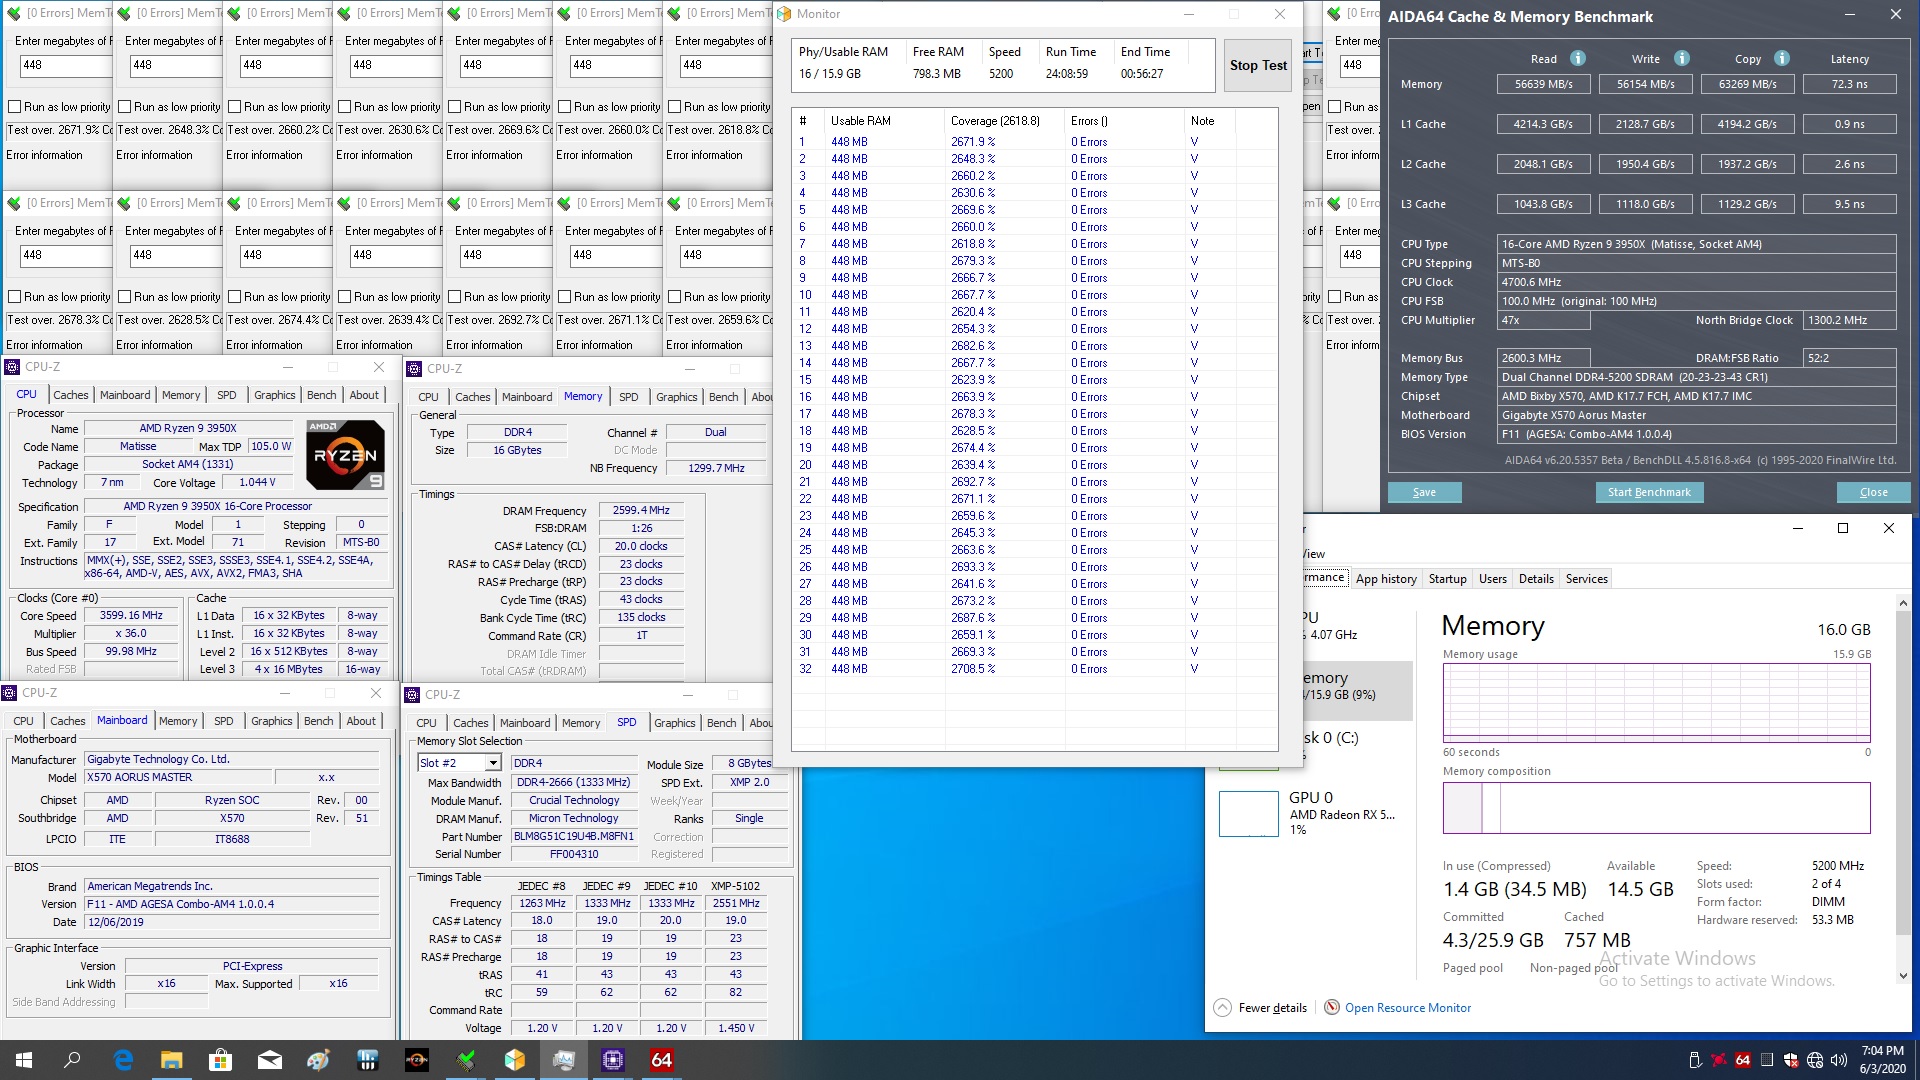Click the Ryzen 9 logo in CPU-Z
This screenshot has height=1080, width=1920.
coord(345,454)
